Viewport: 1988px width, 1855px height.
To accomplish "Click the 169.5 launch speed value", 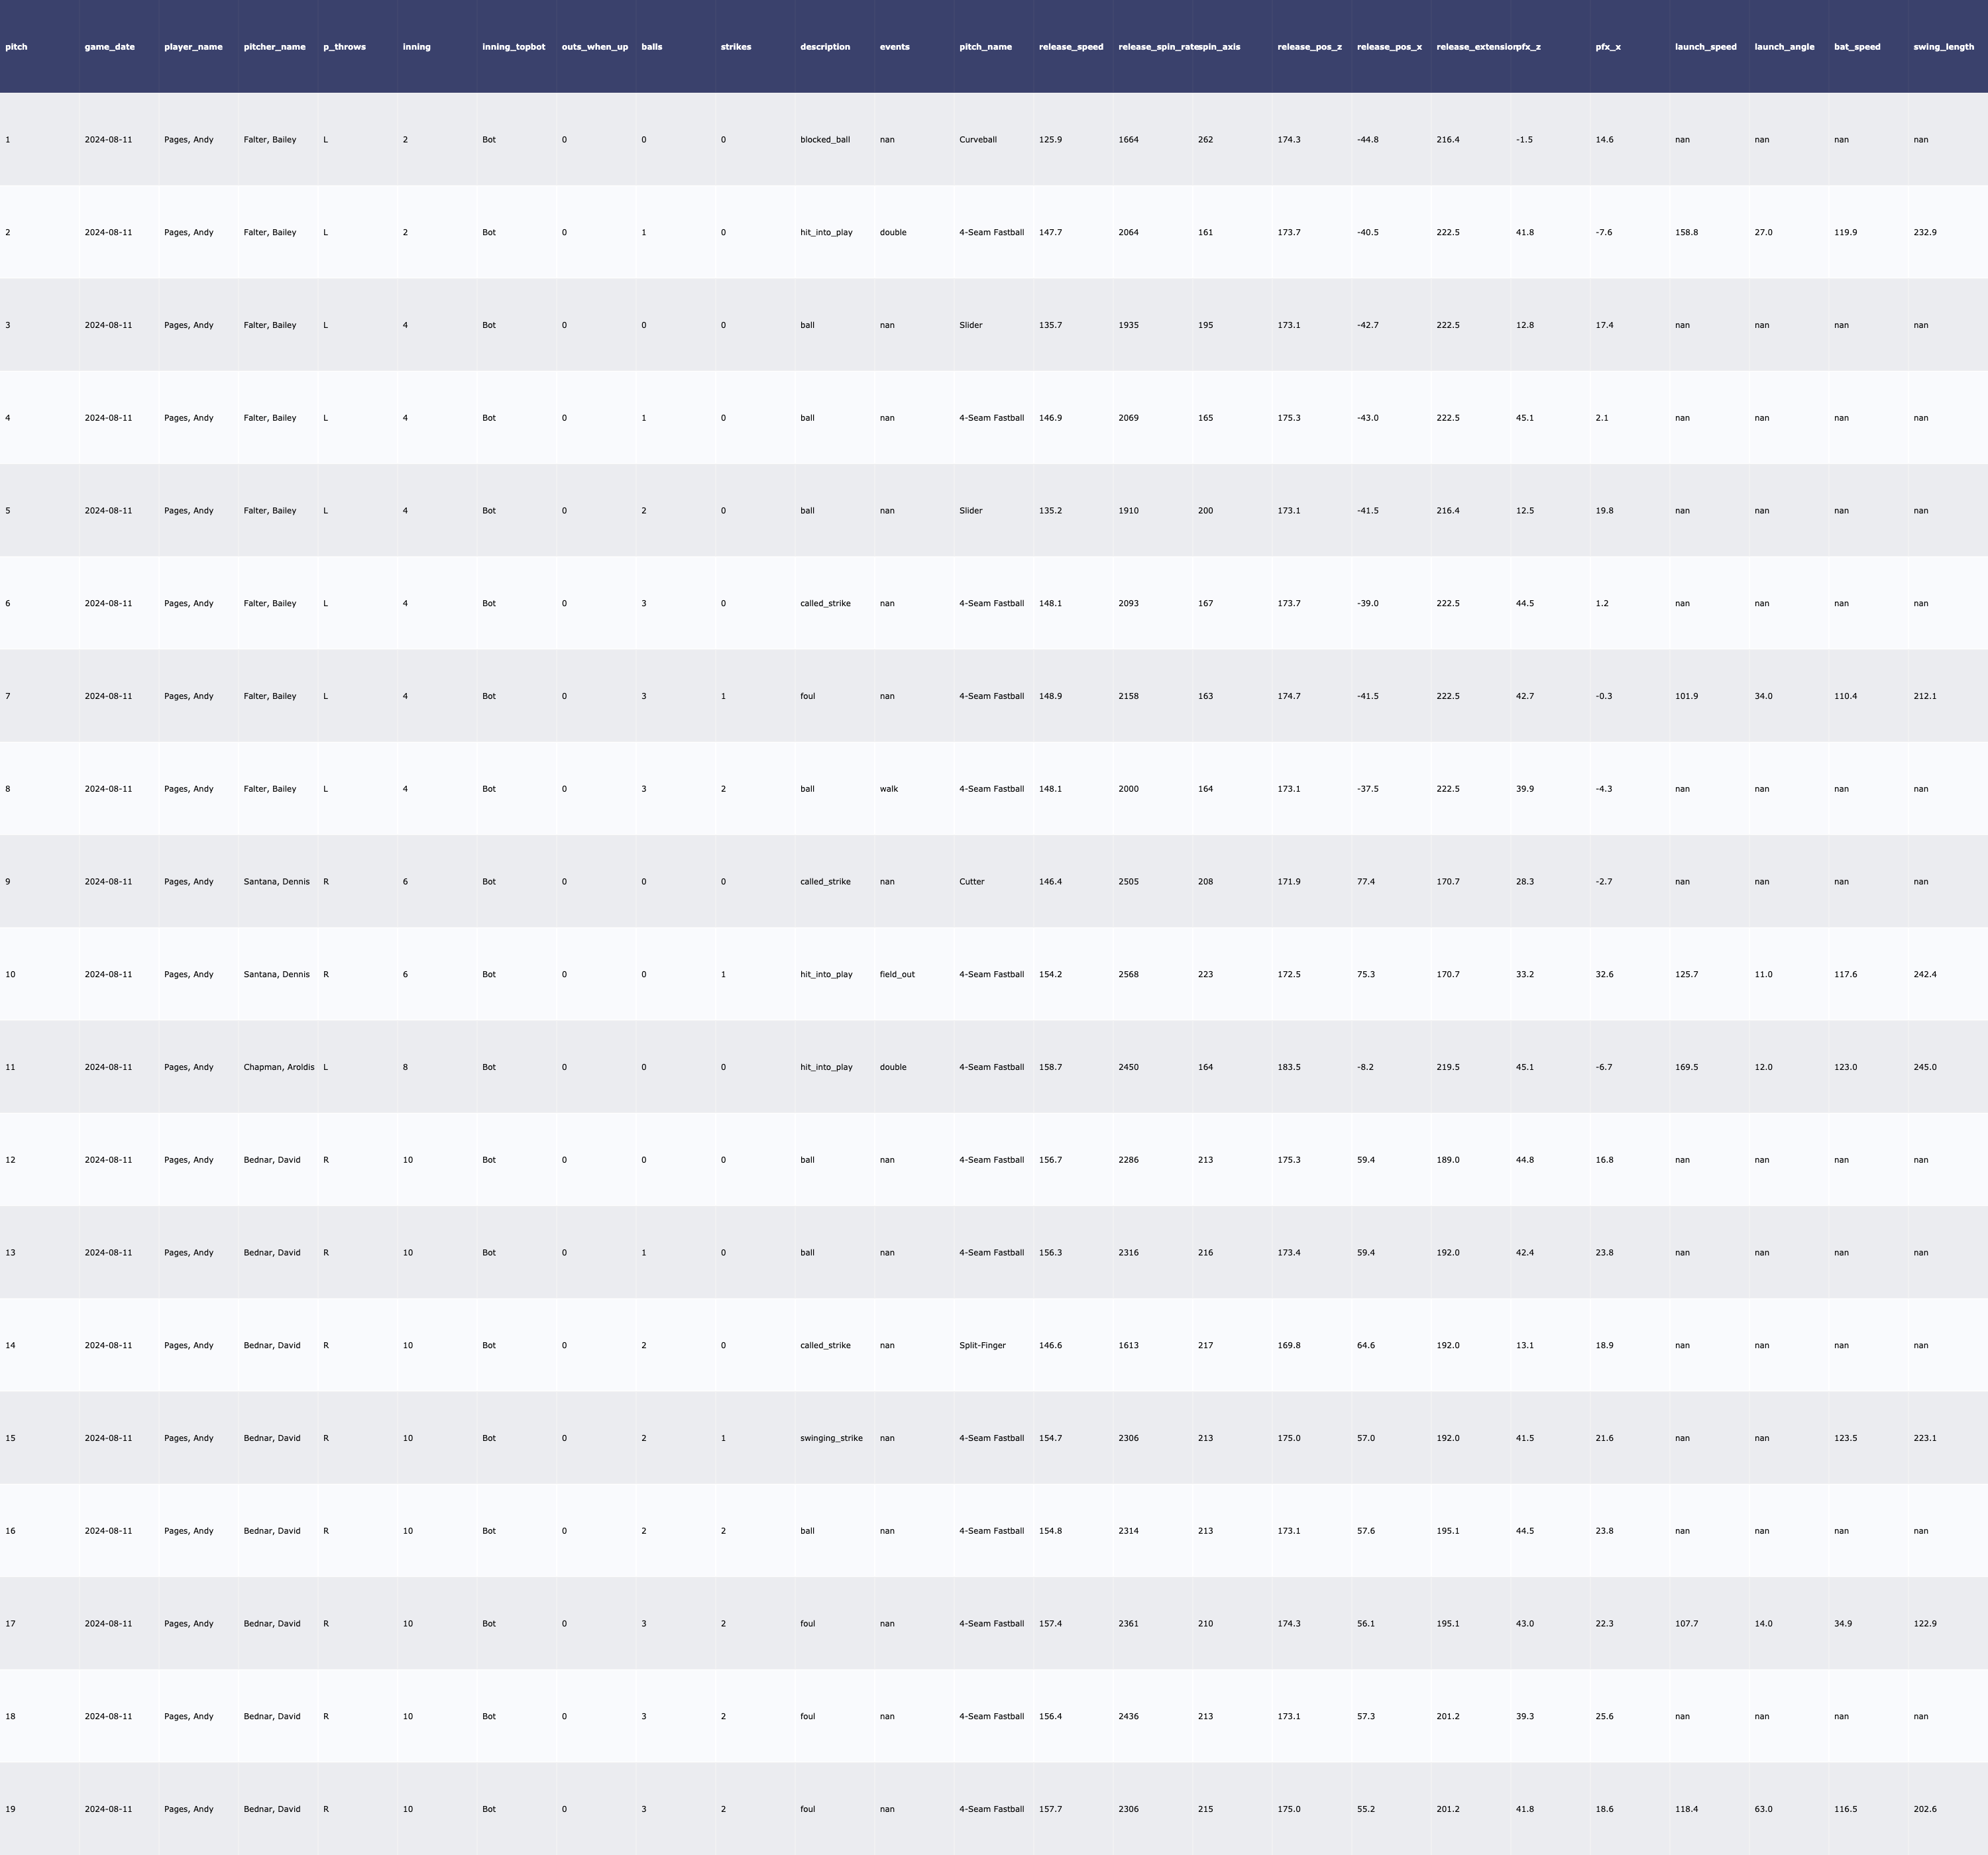I will [x=1686, y=1067].
